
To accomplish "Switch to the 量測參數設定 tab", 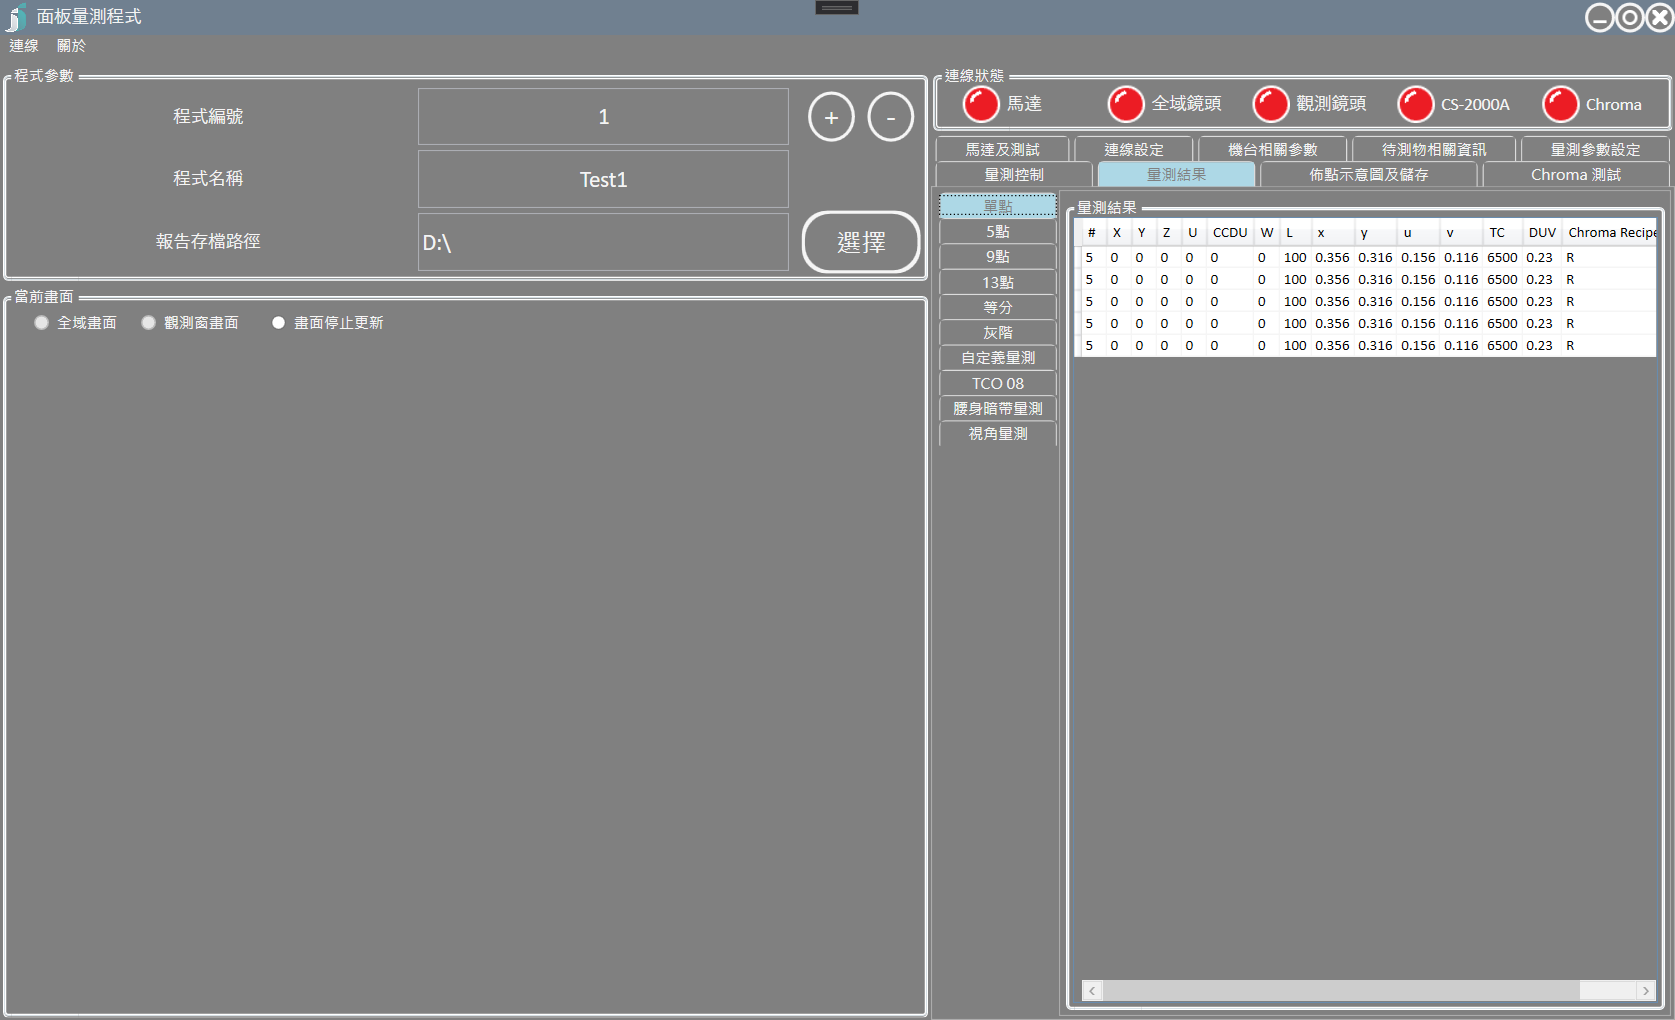I will click(1596, 149).
